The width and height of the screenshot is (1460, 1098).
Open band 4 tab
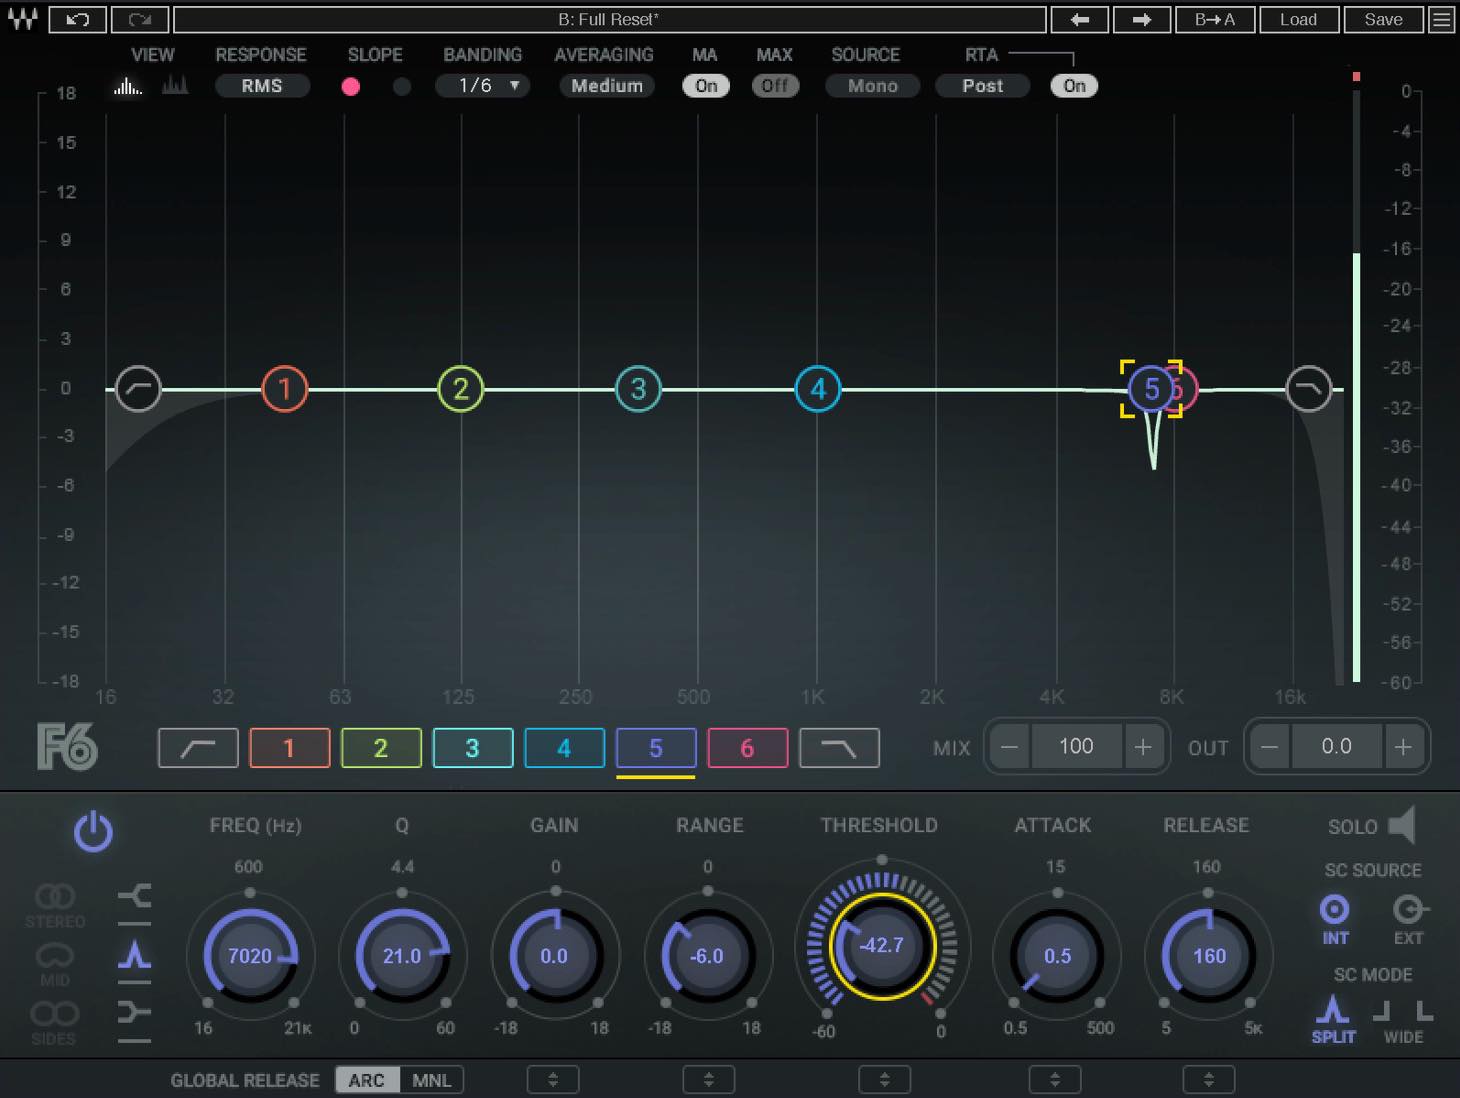[x=564, y=748]
